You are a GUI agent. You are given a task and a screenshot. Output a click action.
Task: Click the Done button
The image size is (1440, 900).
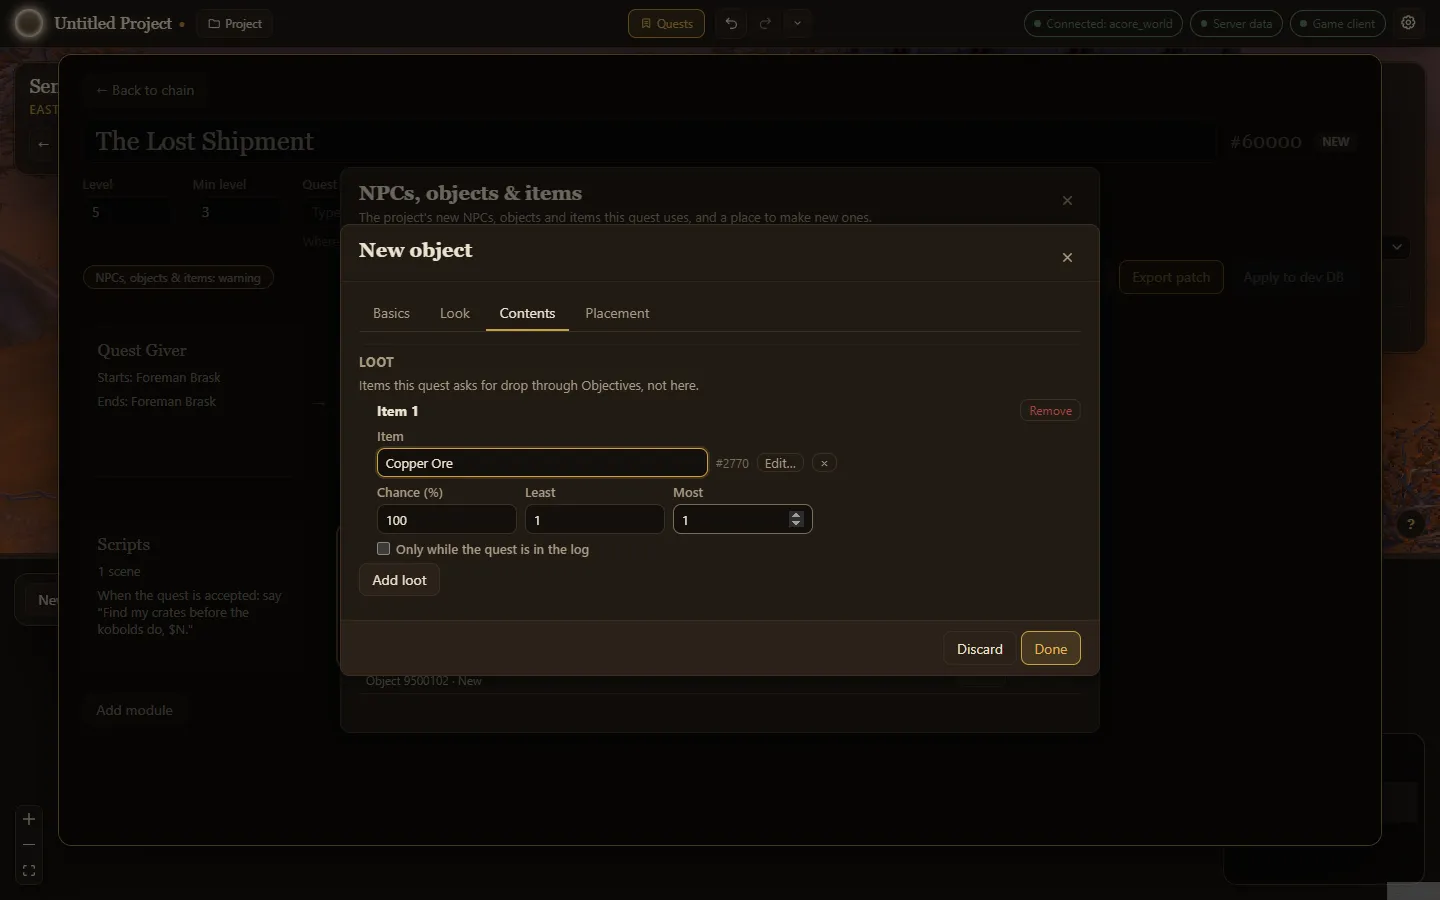[x=1050, y=648]
